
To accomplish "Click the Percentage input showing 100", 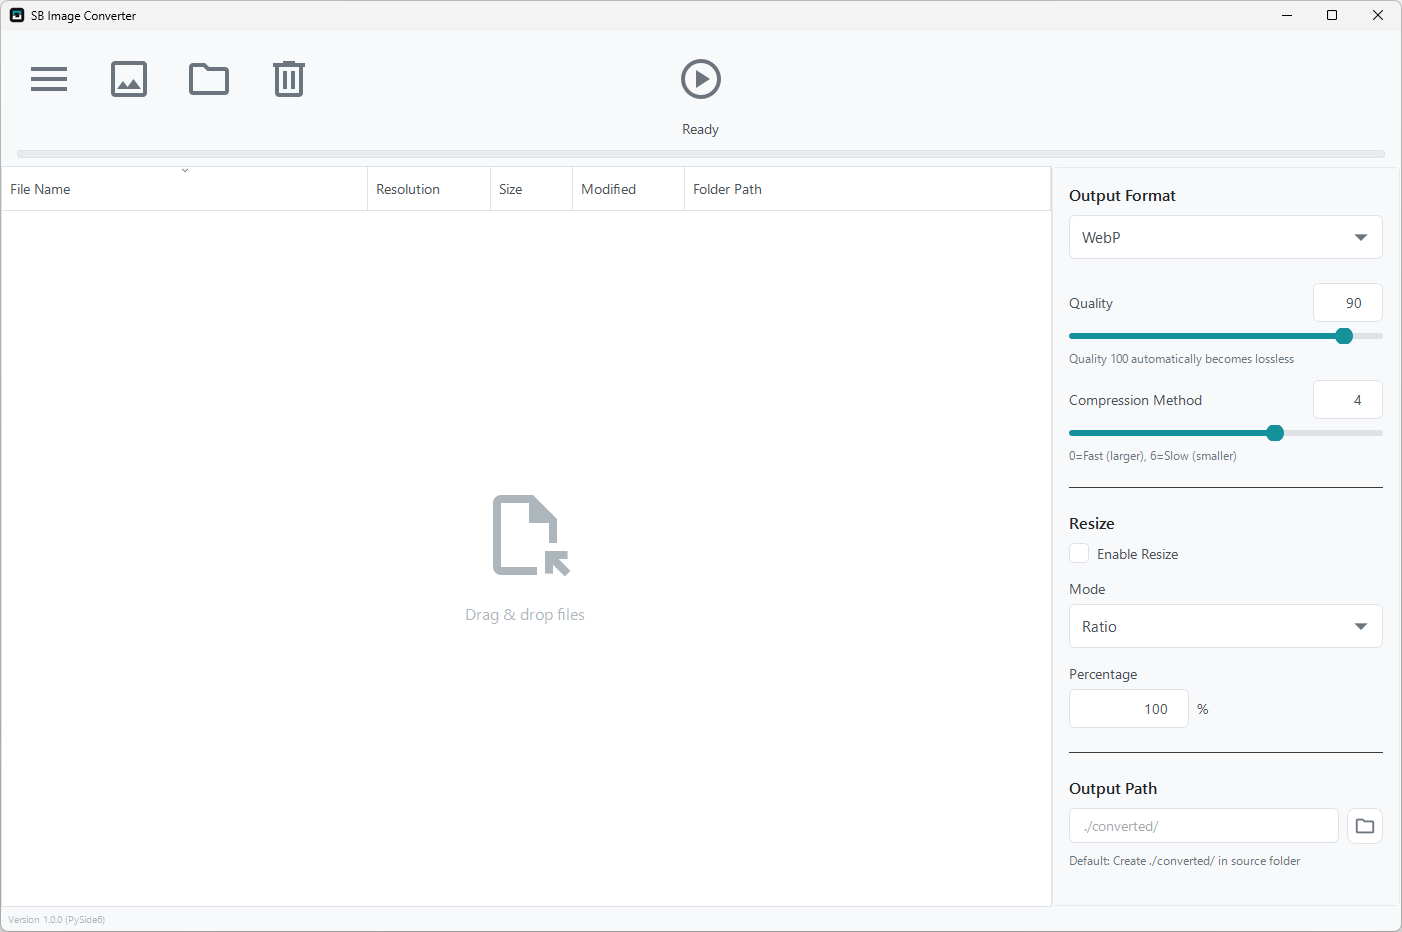I will point(1129,709).
